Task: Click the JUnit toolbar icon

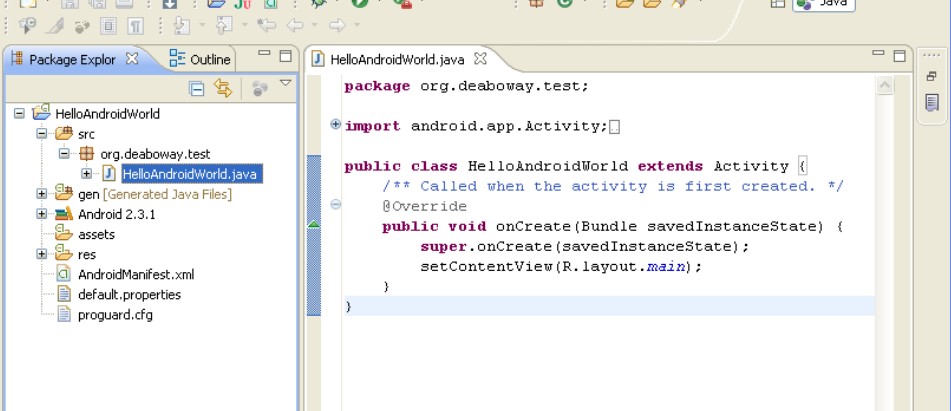Action: tap(243, 4)
